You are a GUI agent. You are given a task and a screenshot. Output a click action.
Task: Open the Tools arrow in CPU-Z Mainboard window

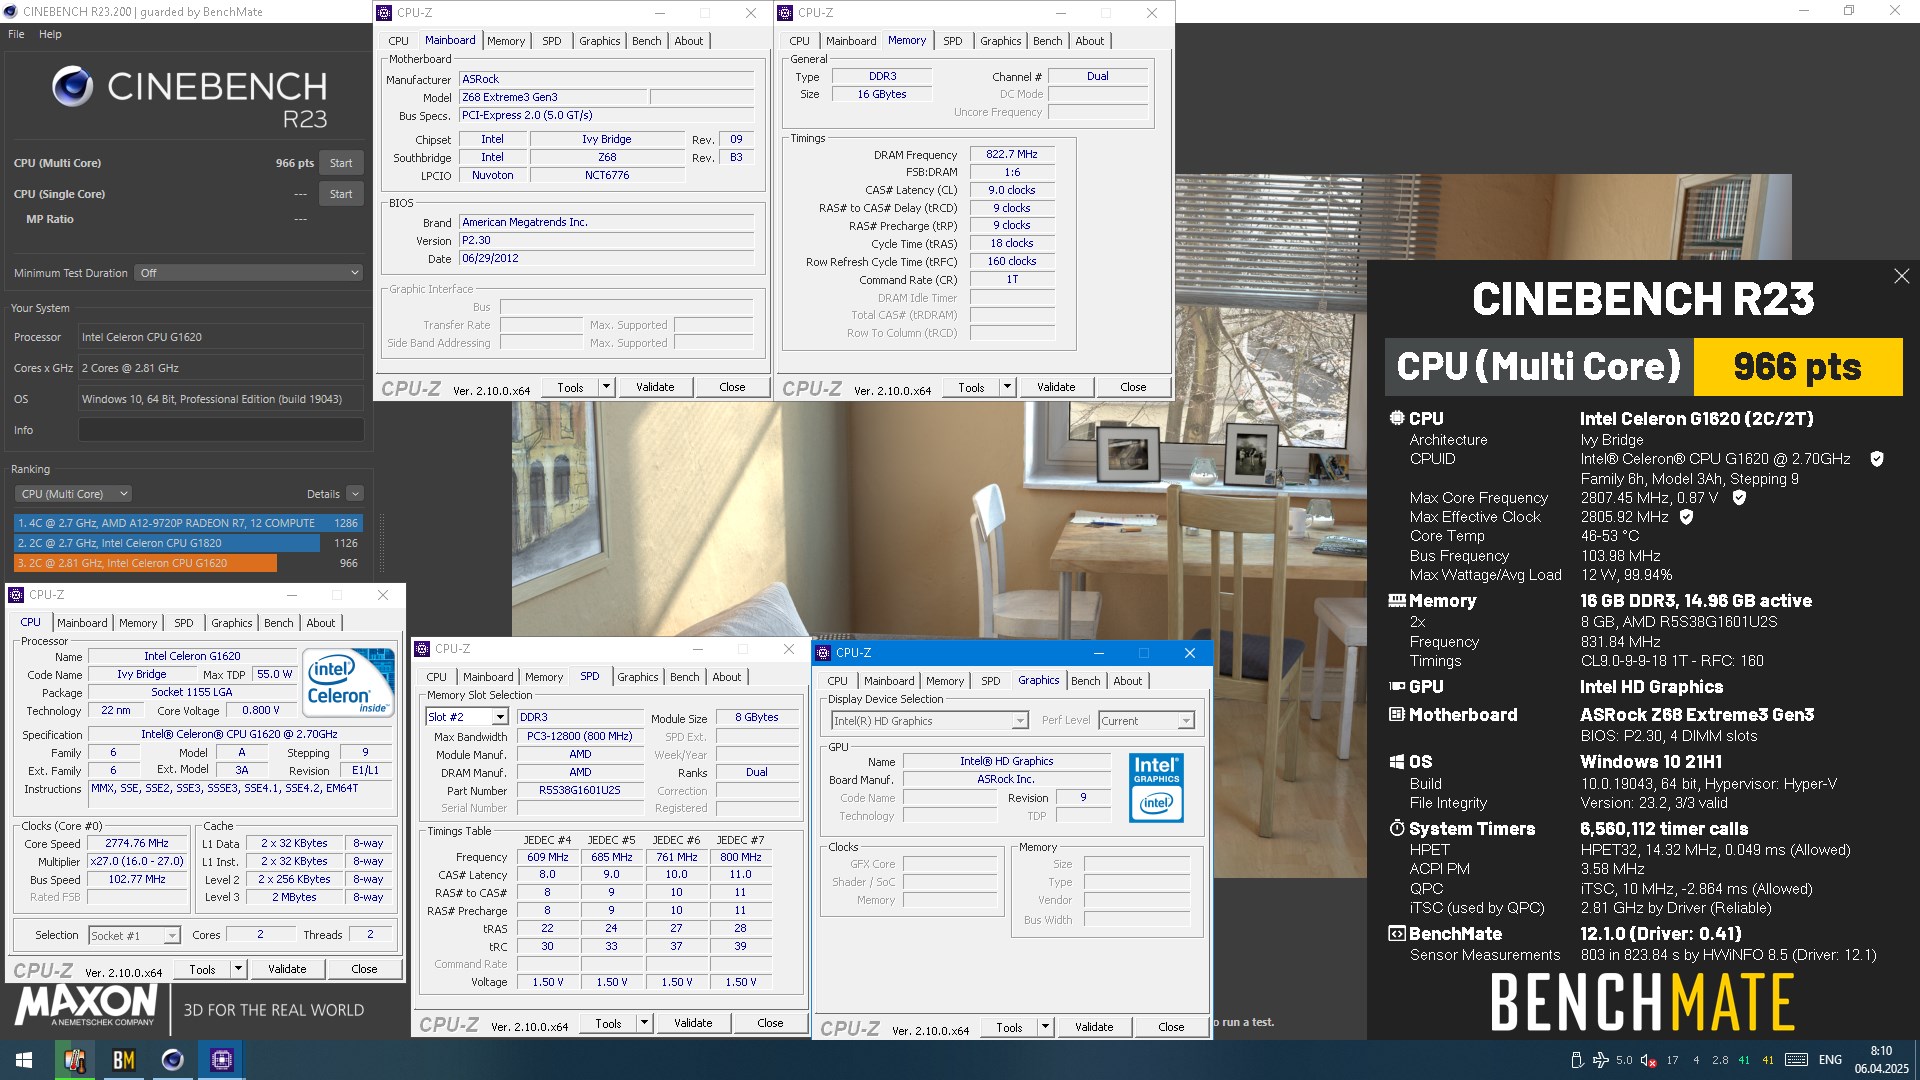pyautogui.click(x=606, y=387)
